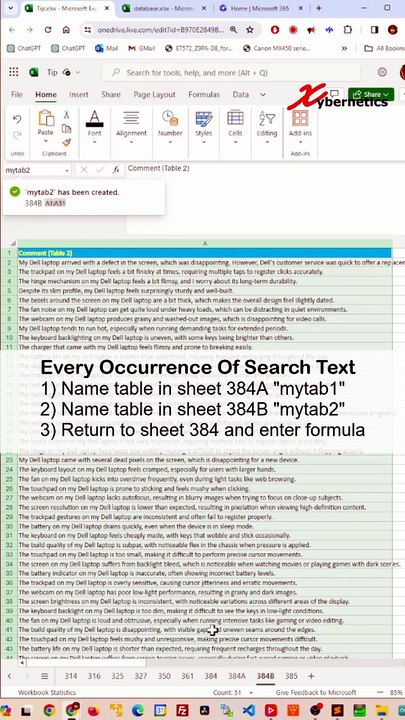The width and height of the screenshot is (405, 720).
Task: Click the browser zoom magnifier icon
Action: (233, 29)
